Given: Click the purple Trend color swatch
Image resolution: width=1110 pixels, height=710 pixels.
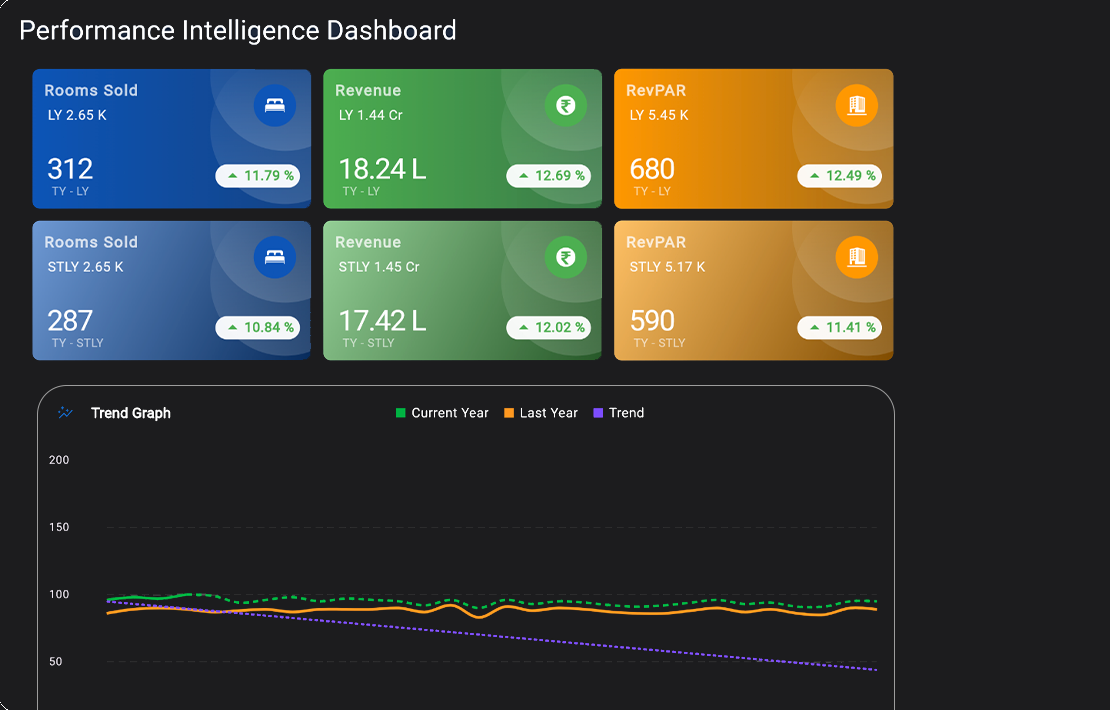Looking at the screenshot, I should pos(598,413).
